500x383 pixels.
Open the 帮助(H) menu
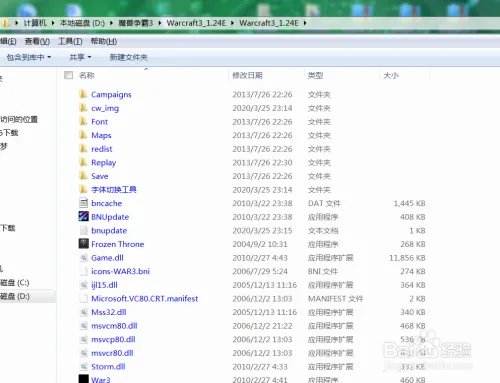click(x=104, y=41)
